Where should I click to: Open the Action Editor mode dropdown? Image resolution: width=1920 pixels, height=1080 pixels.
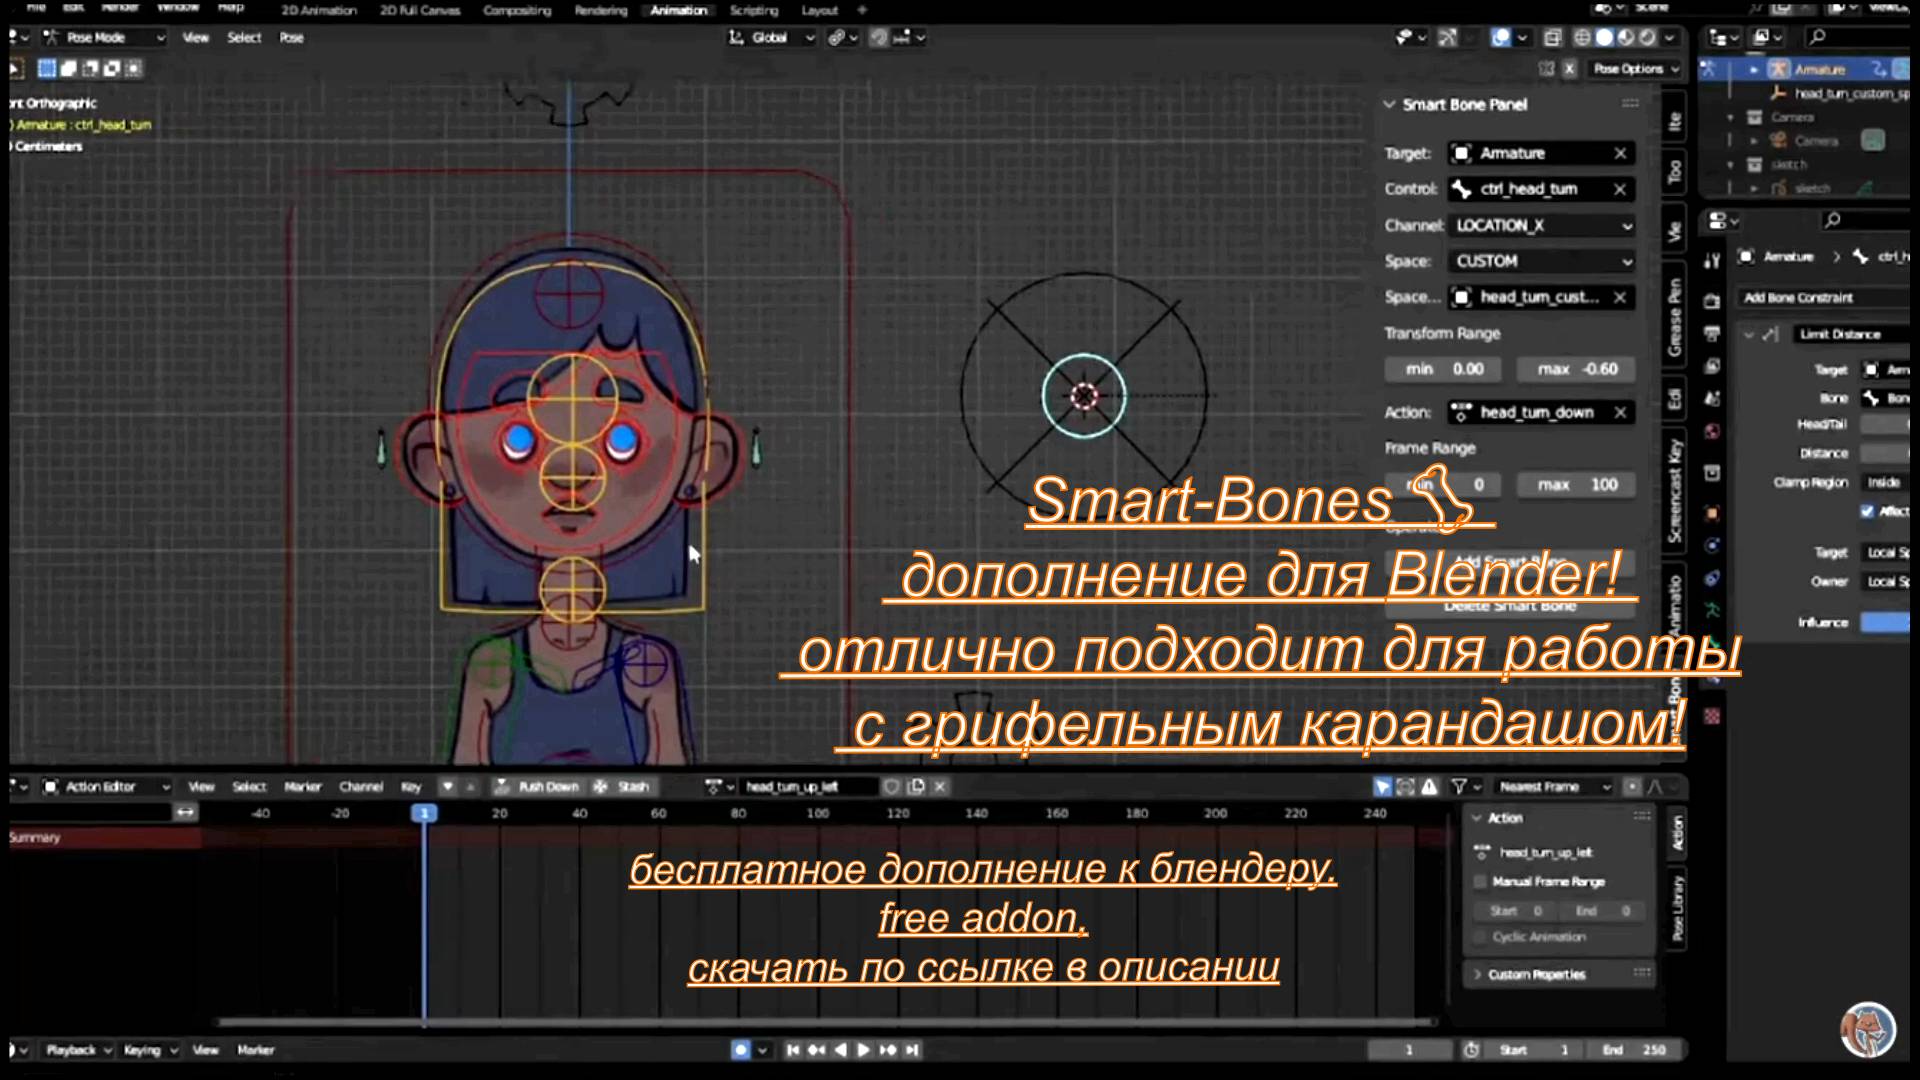pos(106,786)
